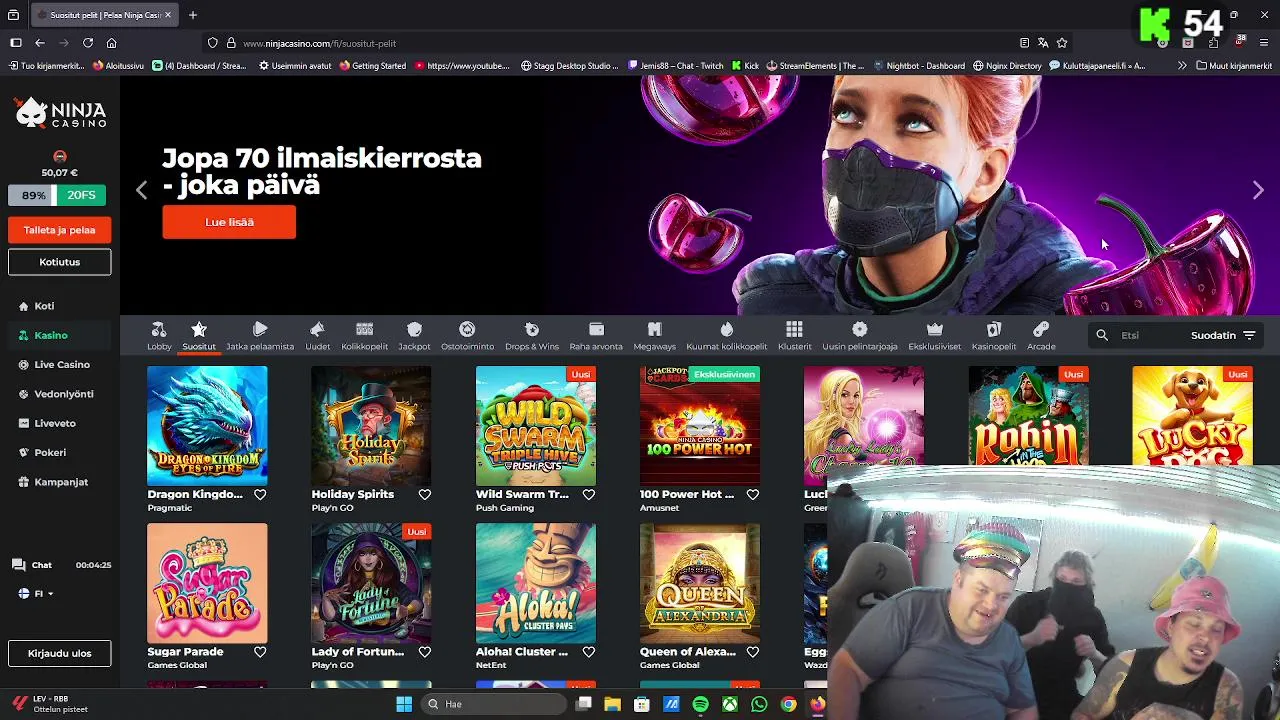This screenshot has width=1280, height=720.
Task: Open Live Casino in the sidebar
Action: [54, 365]
